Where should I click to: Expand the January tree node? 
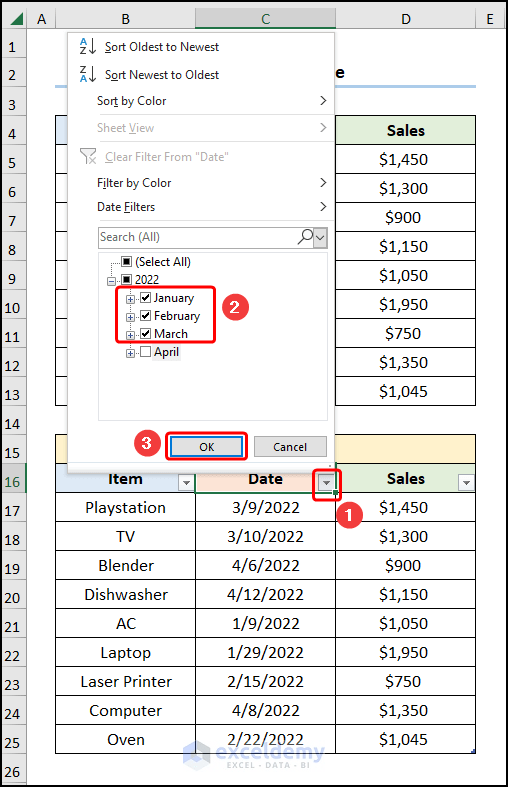click(131, 299)
